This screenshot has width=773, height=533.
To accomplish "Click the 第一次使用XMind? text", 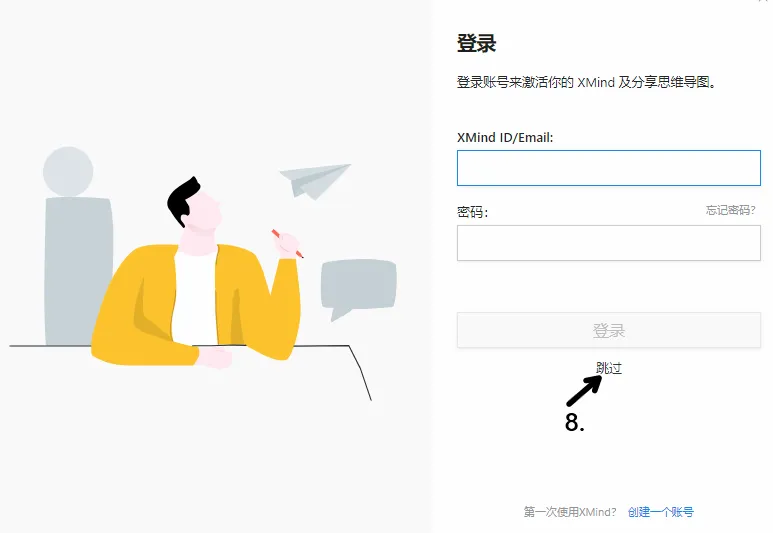I will (570, 512).
